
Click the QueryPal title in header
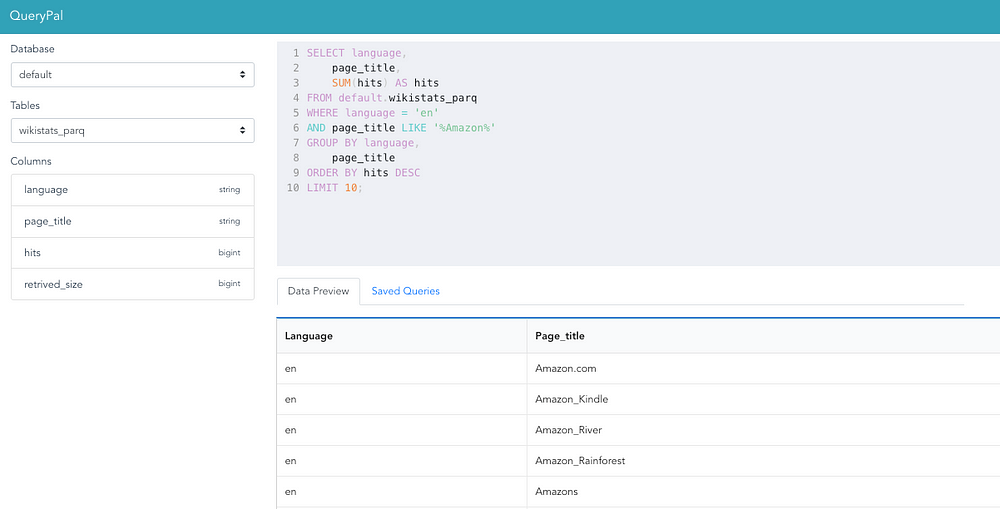[x=36, y=17]
